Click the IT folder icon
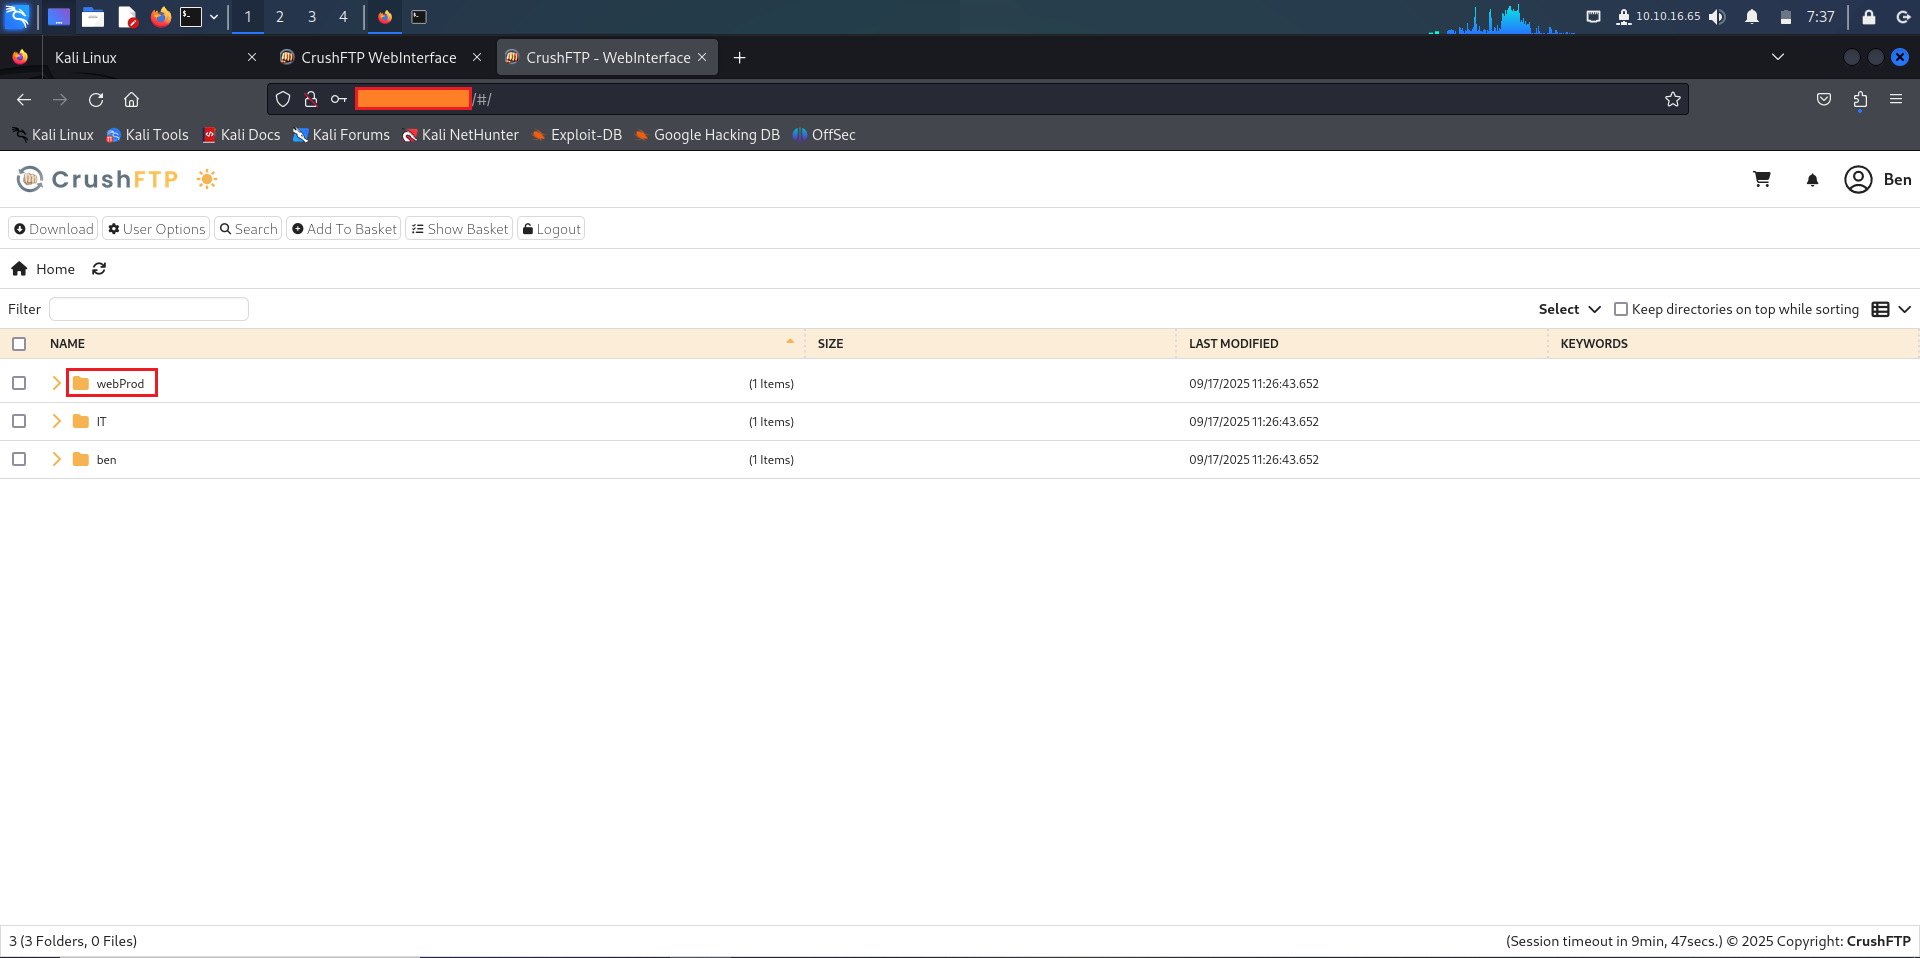The width and height of the screenshot is (1920, 958). tap(81, 421)
